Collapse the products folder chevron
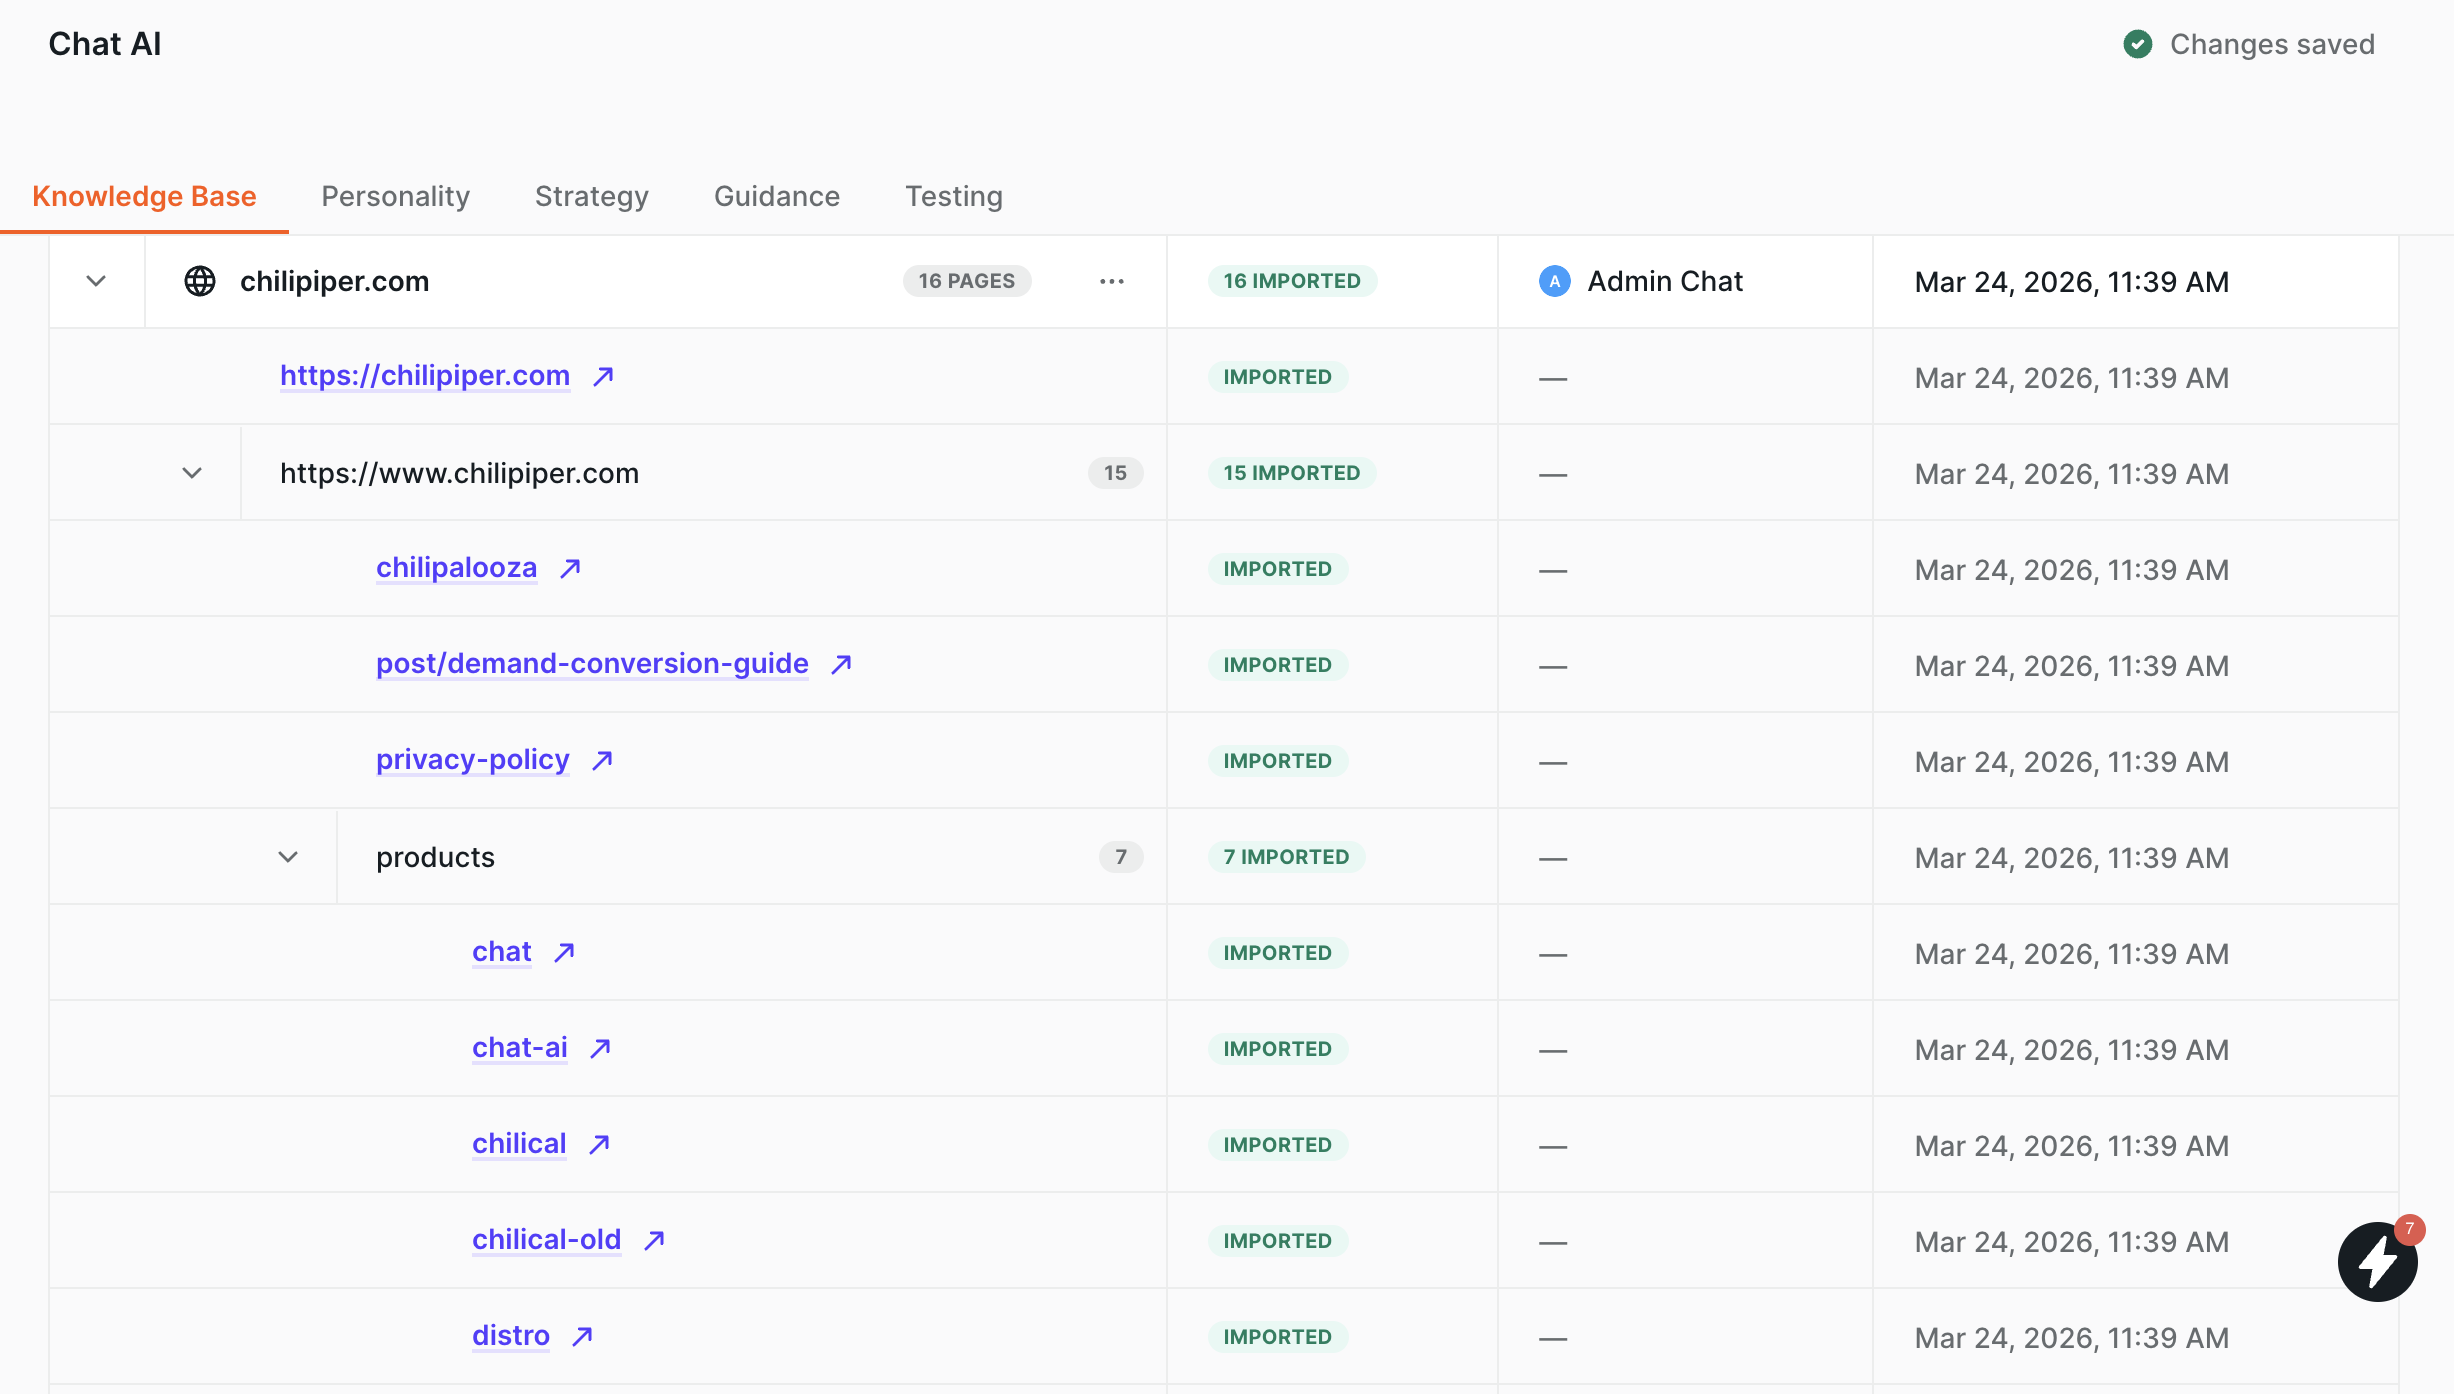This screenshot has height=1394, width=2454. [288, 858]
